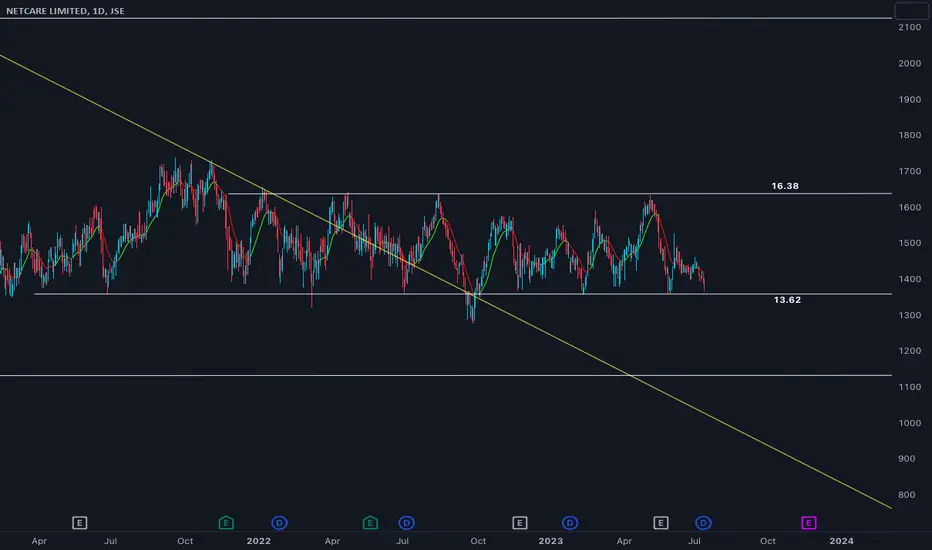This screenshot has height=550, width=932.
Task: Open the purple upcoming earnings marker
Action: point(808,523)
